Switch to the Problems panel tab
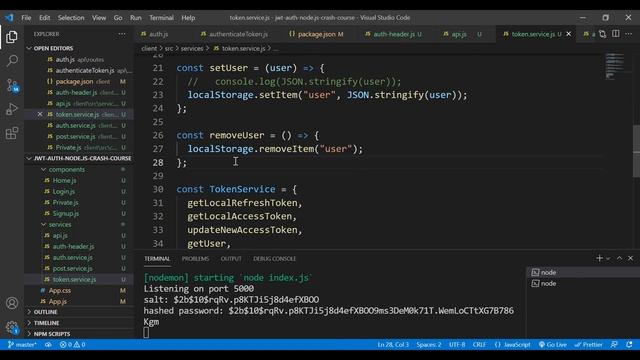This screenshot has width=640, height=360. tap(196, 259)
